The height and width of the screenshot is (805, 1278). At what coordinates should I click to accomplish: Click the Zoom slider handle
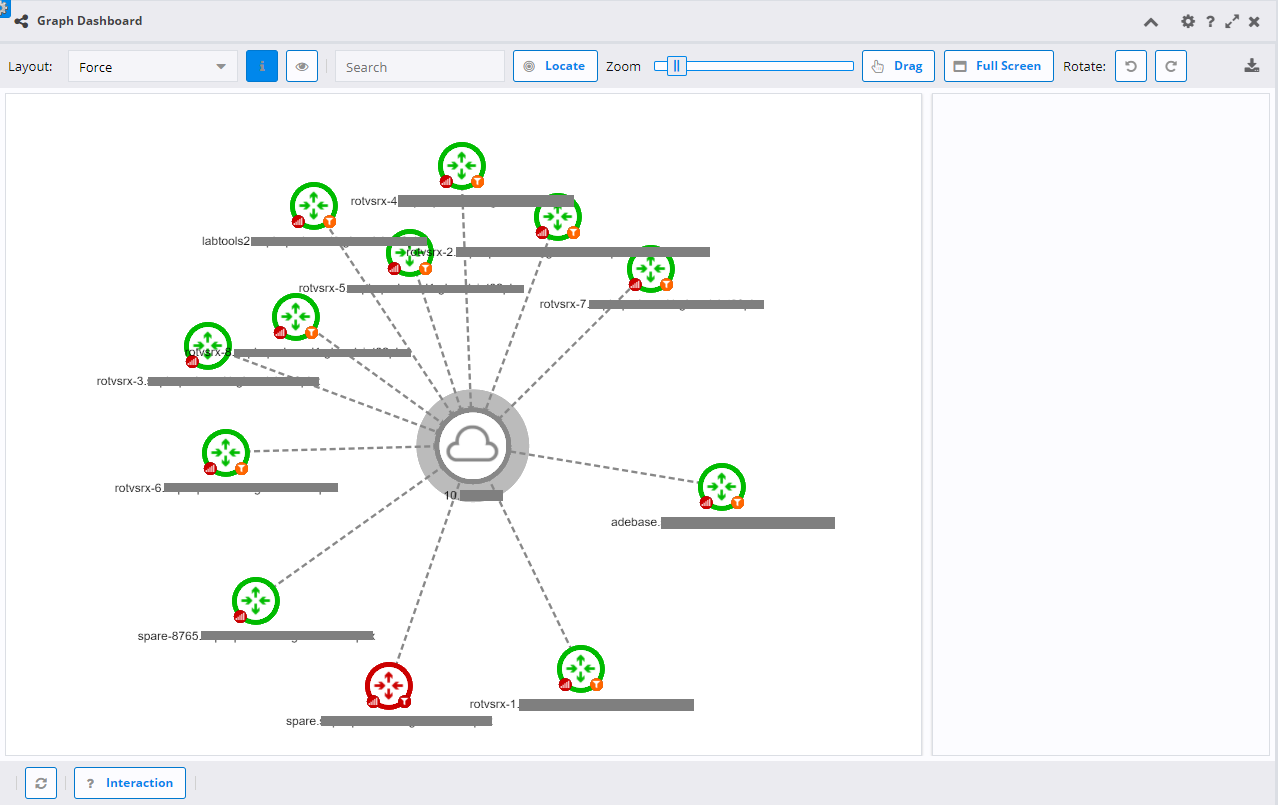click(x=677, y=66)
